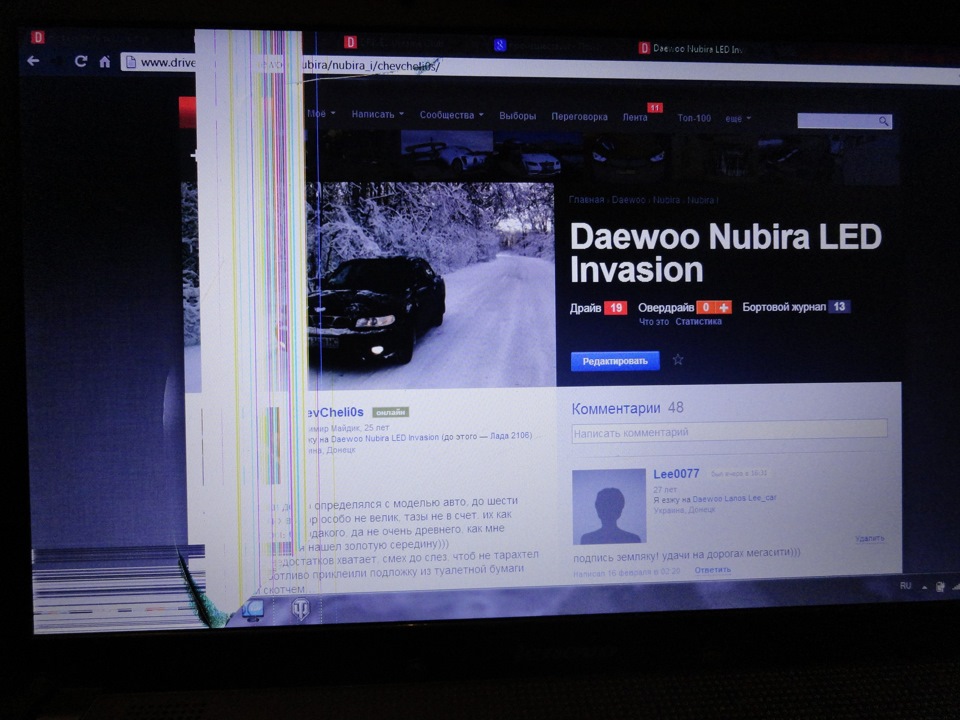Click the orange plus next to Овердрайв

(724, 307)
